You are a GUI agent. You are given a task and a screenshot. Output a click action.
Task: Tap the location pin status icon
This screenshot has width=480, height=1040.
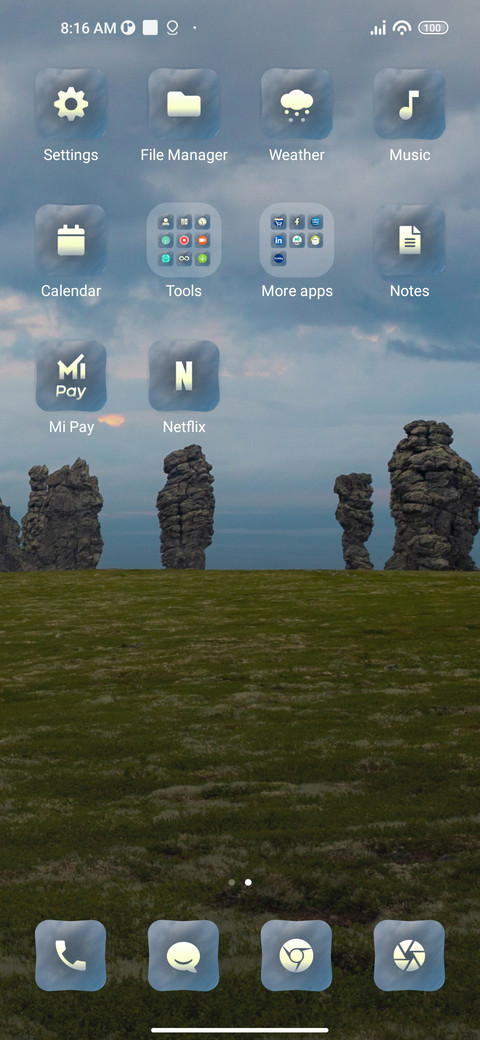[172, 28]
